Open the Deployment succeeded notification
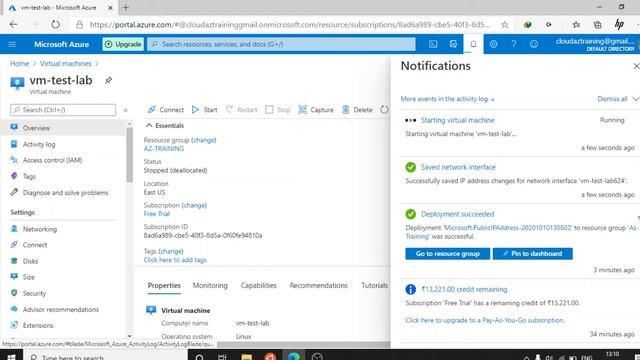Screen dimensions: 640x360 click(x=457, y=214)
